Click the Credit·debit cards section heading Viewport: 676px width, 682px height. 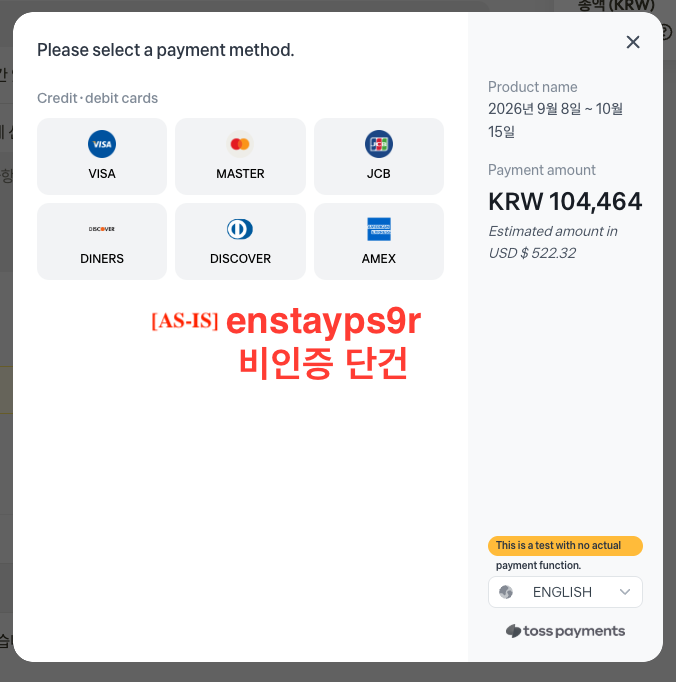(97, 98)
